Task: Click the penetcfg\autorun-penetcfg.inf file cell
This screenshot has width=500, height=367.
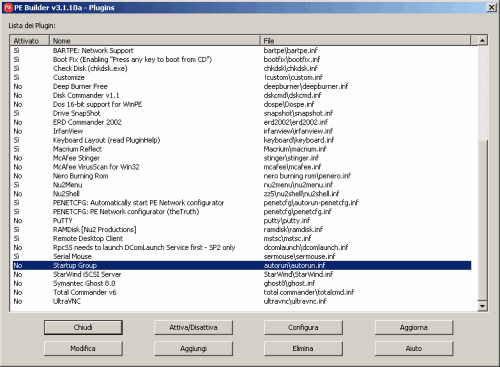Action: [311, 203]
